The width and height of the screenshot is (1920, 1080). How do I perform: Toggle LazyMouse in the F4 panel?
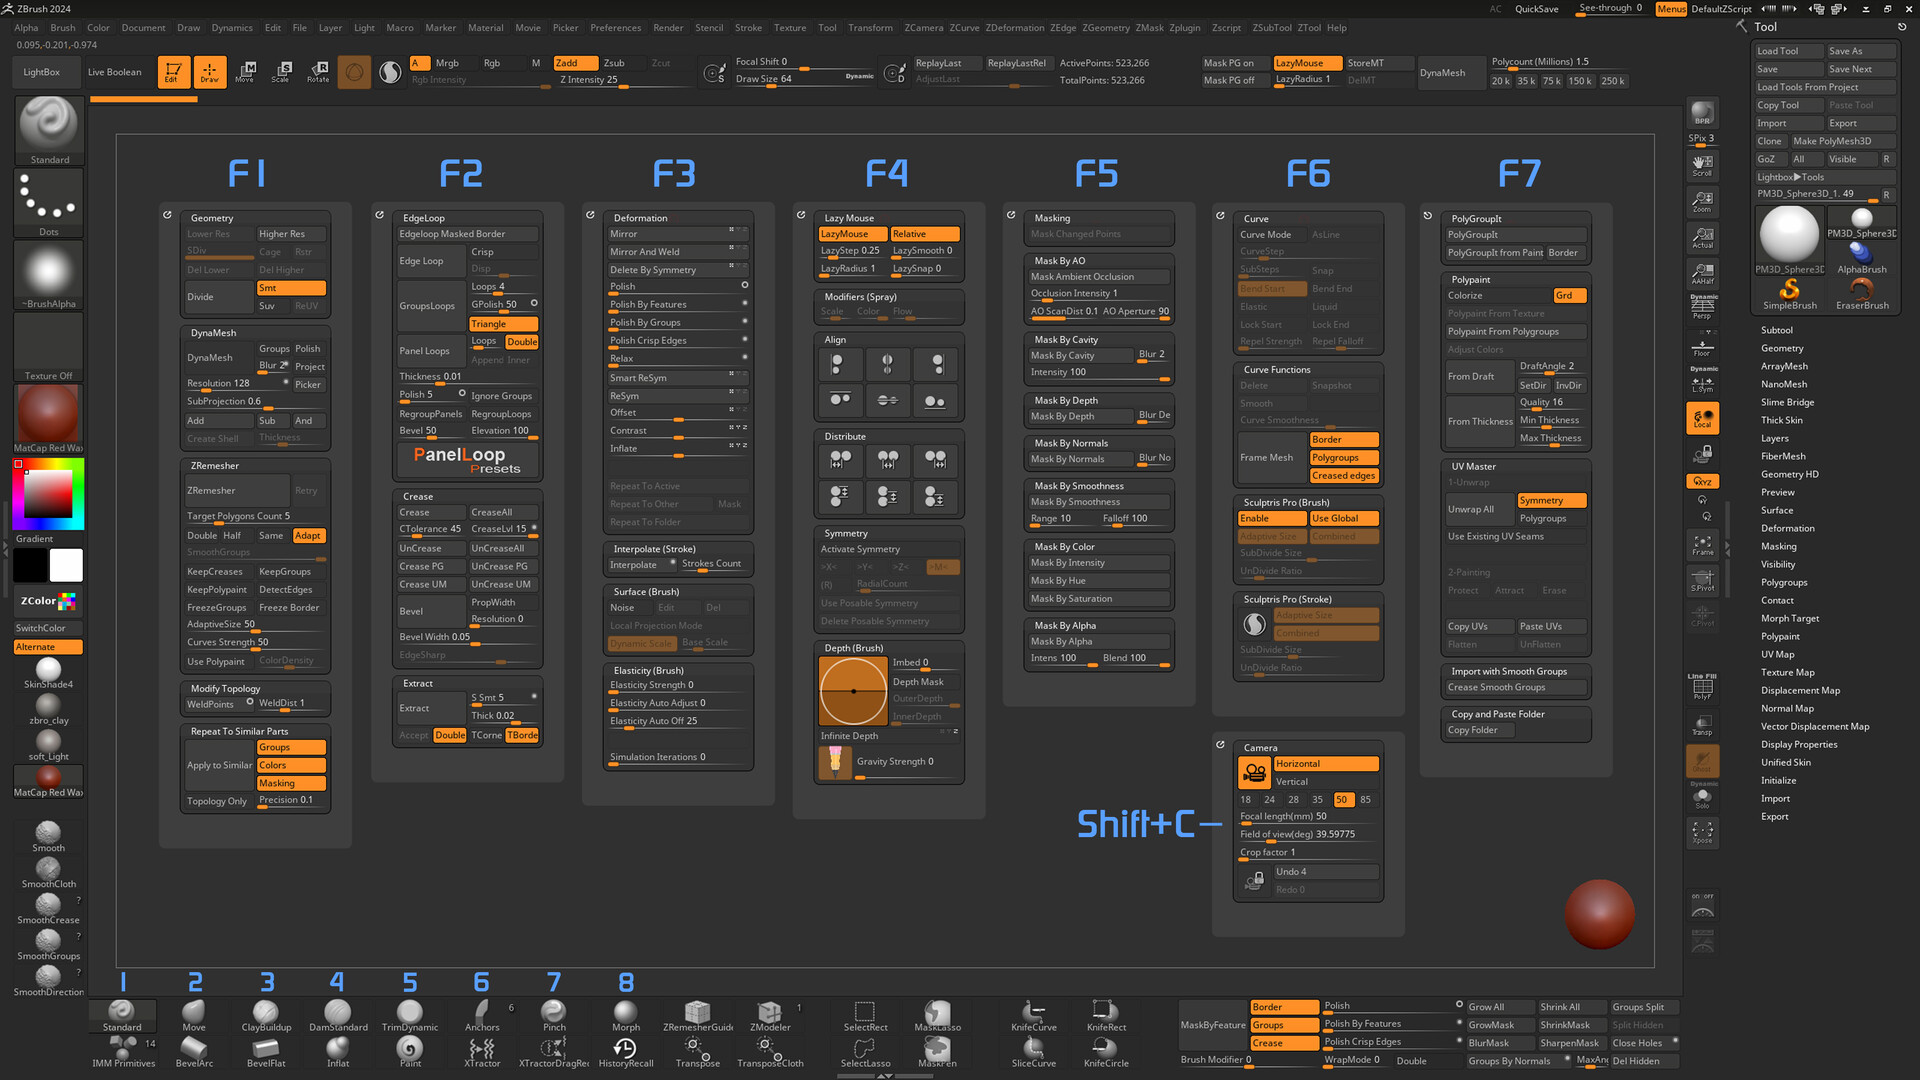click(x=853, y=234)
